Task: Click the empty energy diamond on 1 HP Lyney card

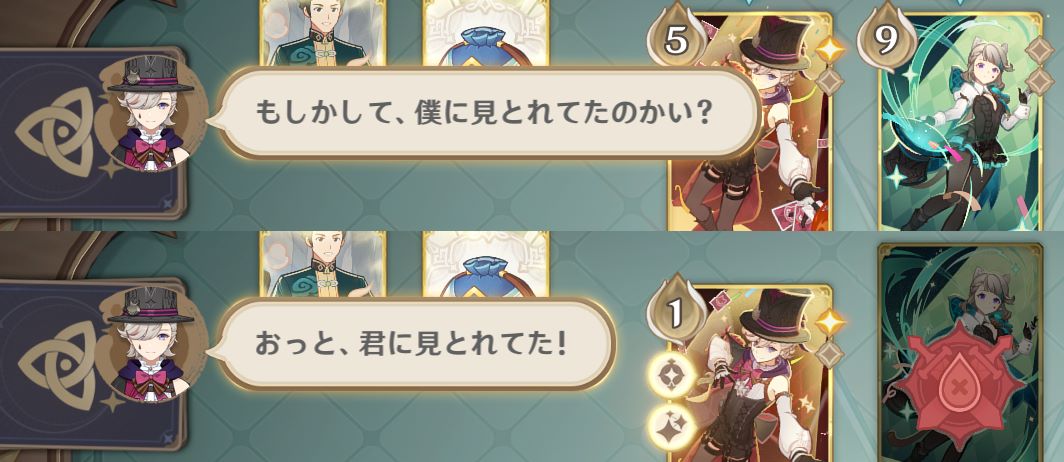Action: [x=829, y=354]
